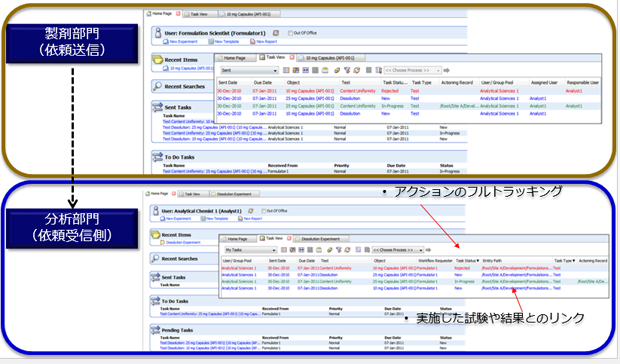This screenshot has height=364, width=620.
Task: Click the first column-layout icon beside Sent dropdown
Action: point(286,70)
